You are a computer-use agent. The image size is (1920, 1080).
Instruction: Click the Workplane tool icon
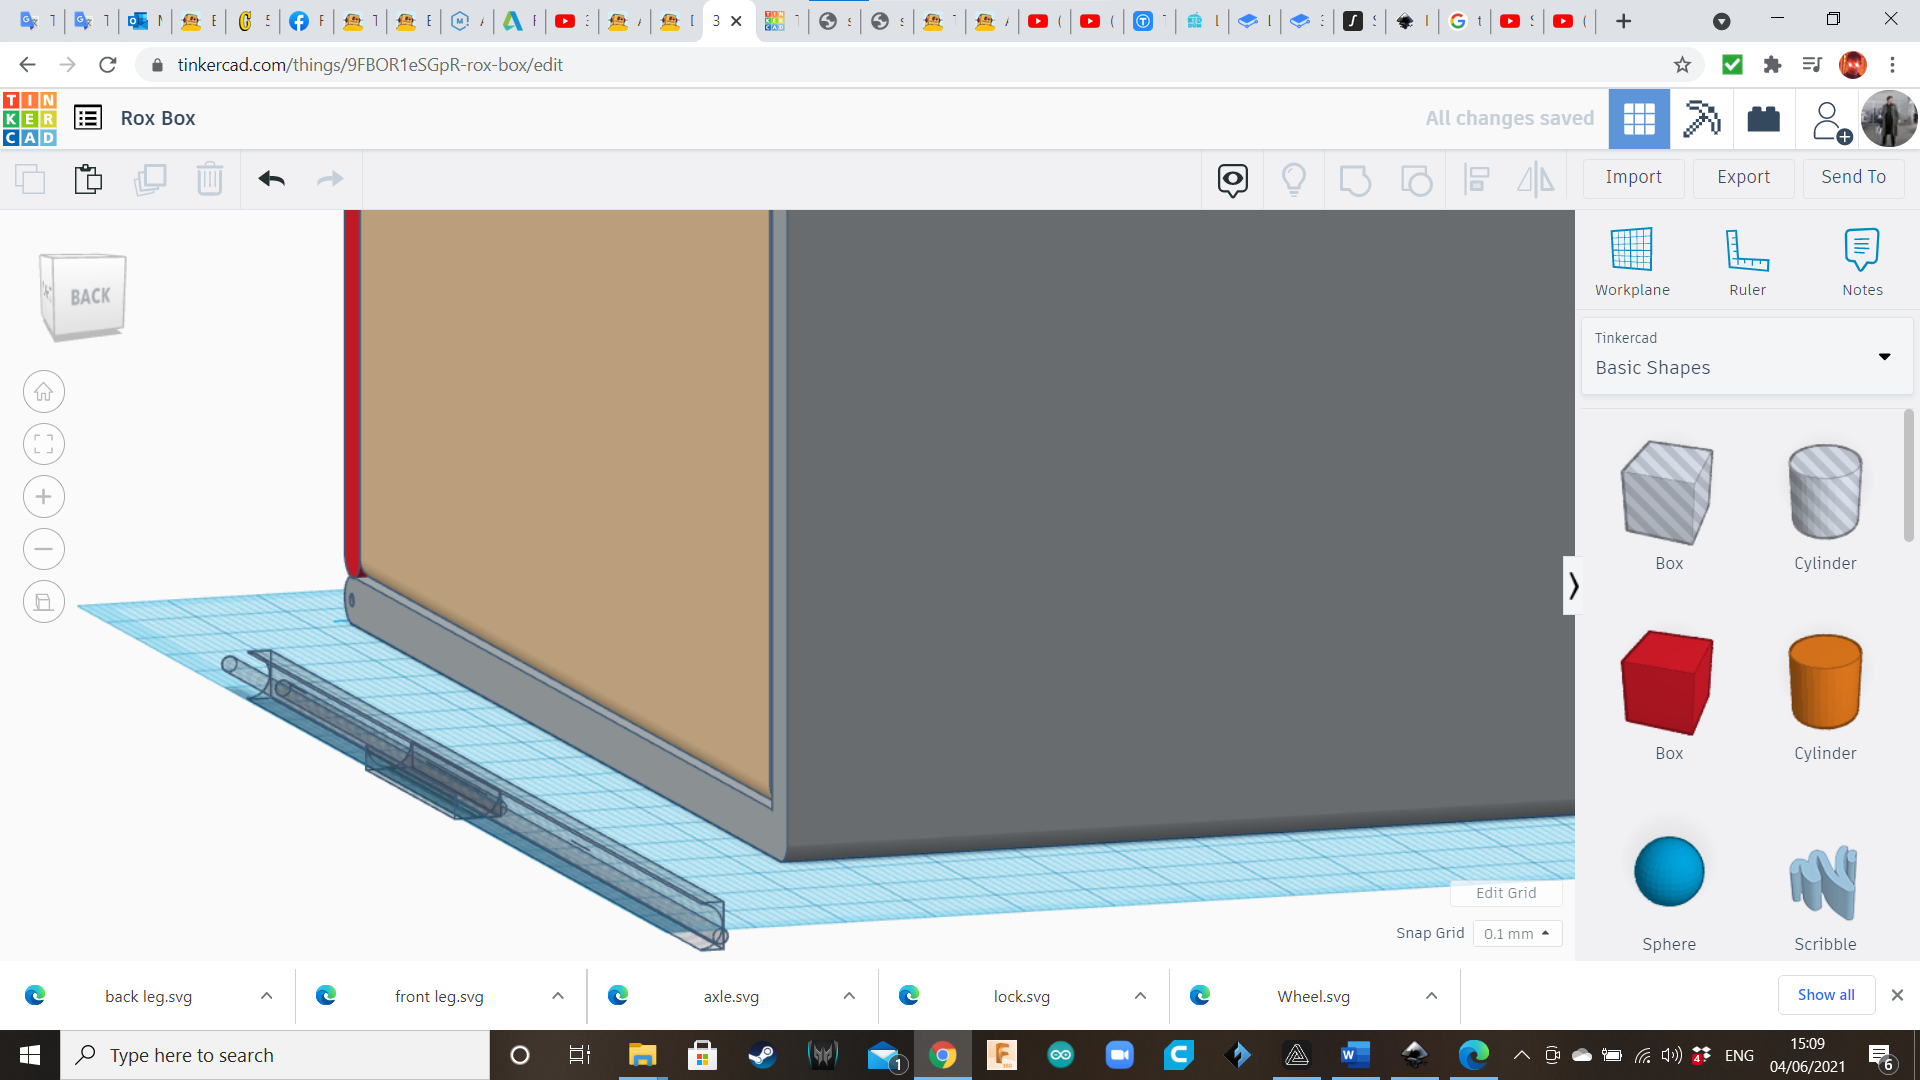click(x=1631, y=250)
